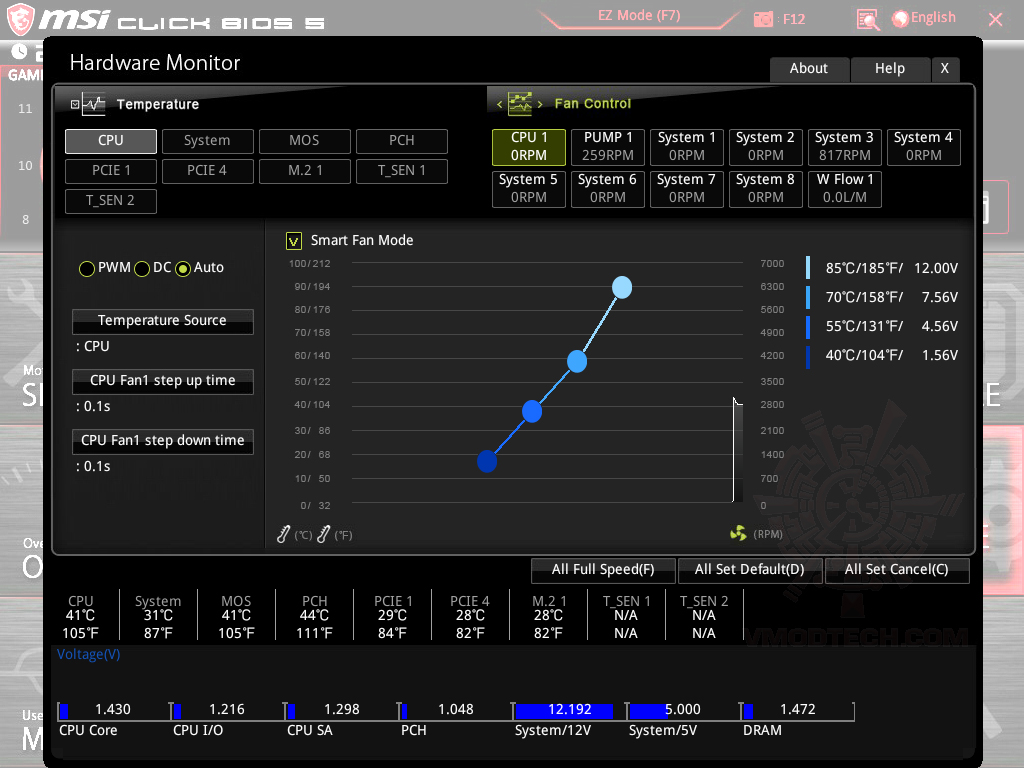Click the Fahrenheit thermometer icon
The image size is (1024, 768).
323,534
